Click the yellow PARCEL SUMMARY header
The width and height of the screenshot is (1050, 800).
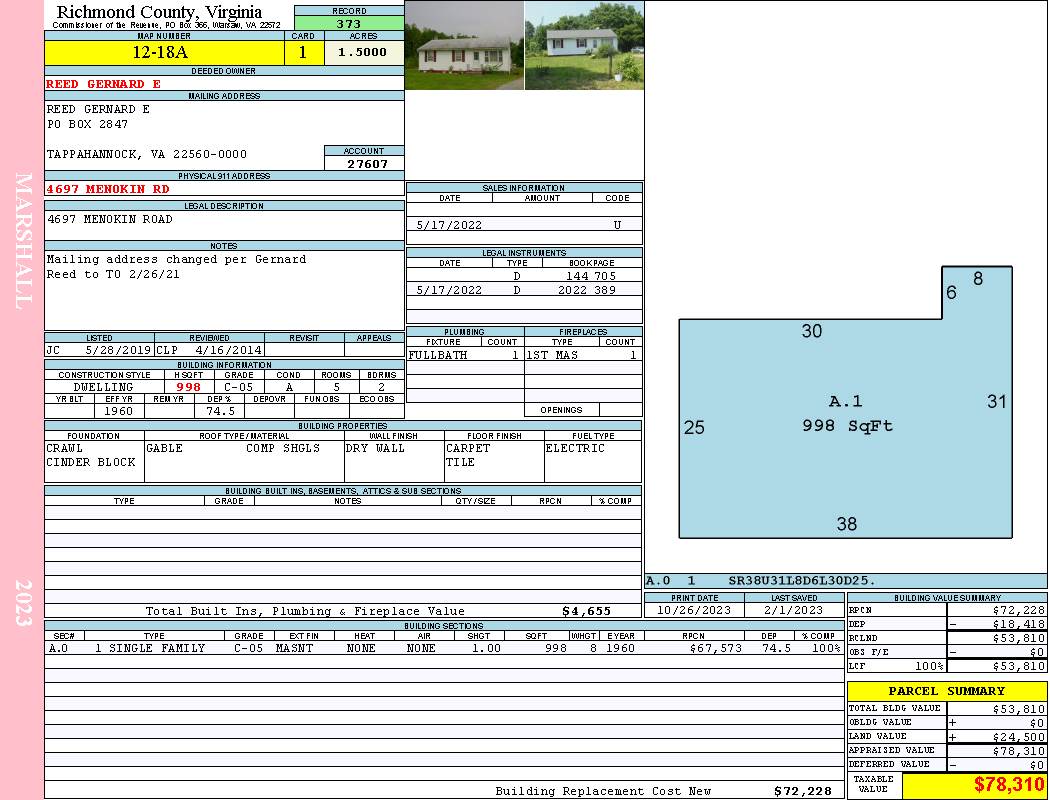coord(947,691)
